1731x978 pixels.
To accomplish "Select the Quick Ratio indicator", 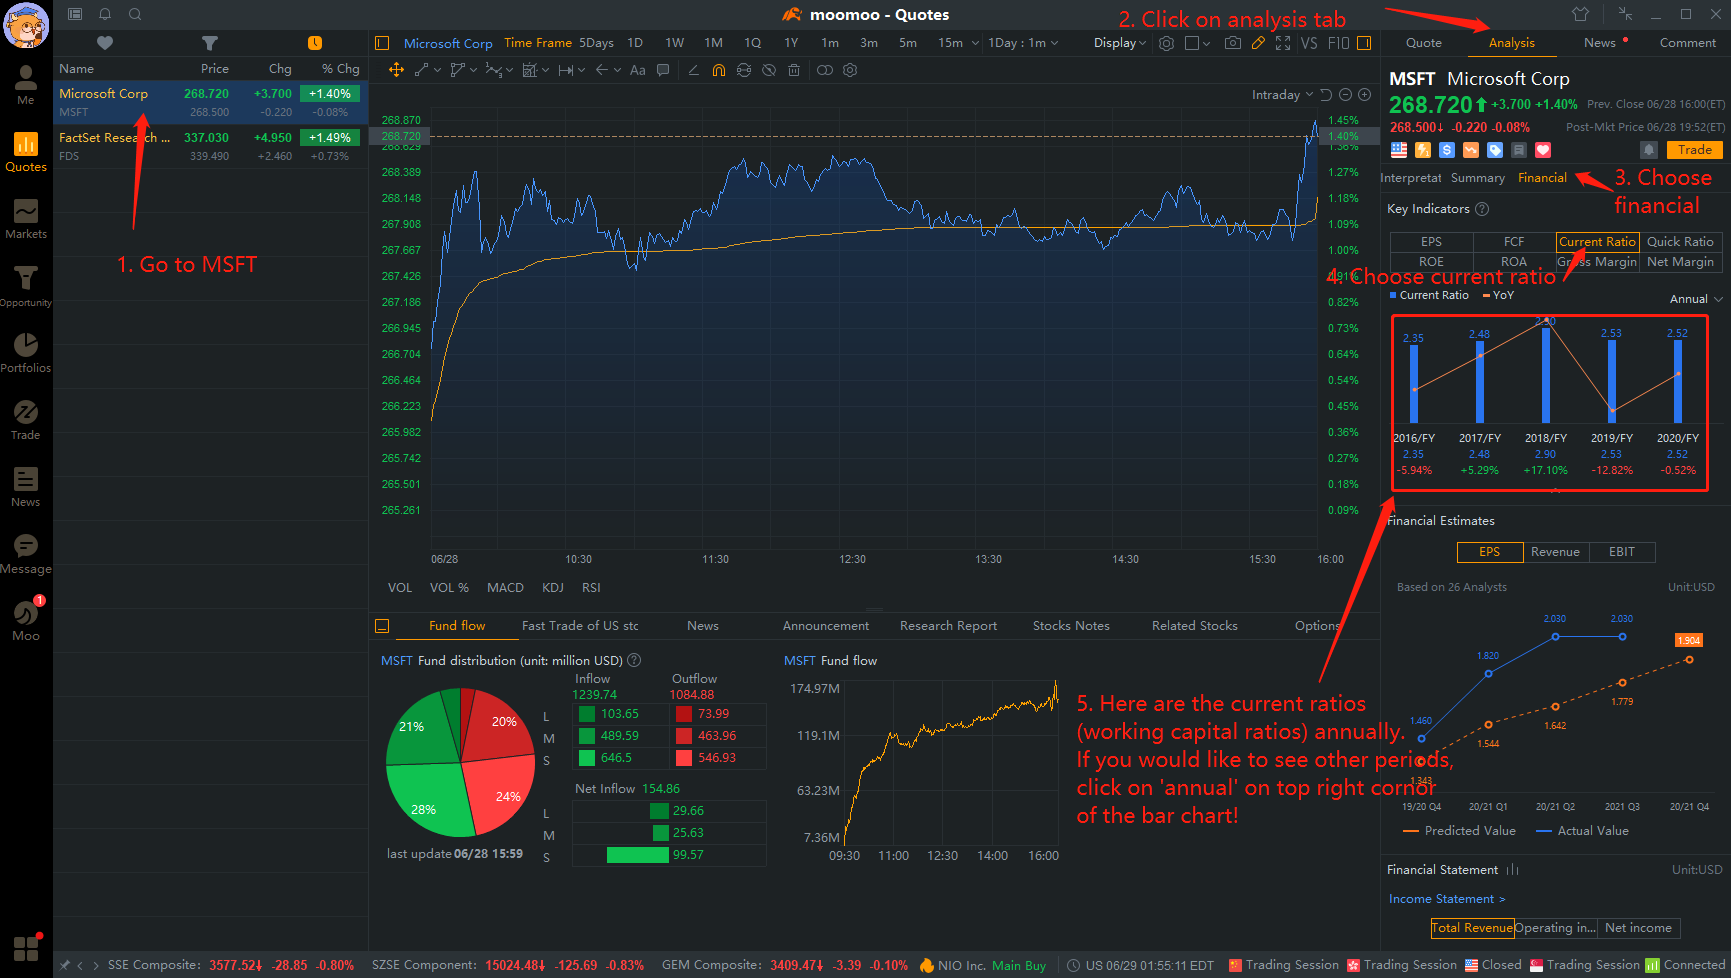I will pyautogui.click(x=1680, y=242).
